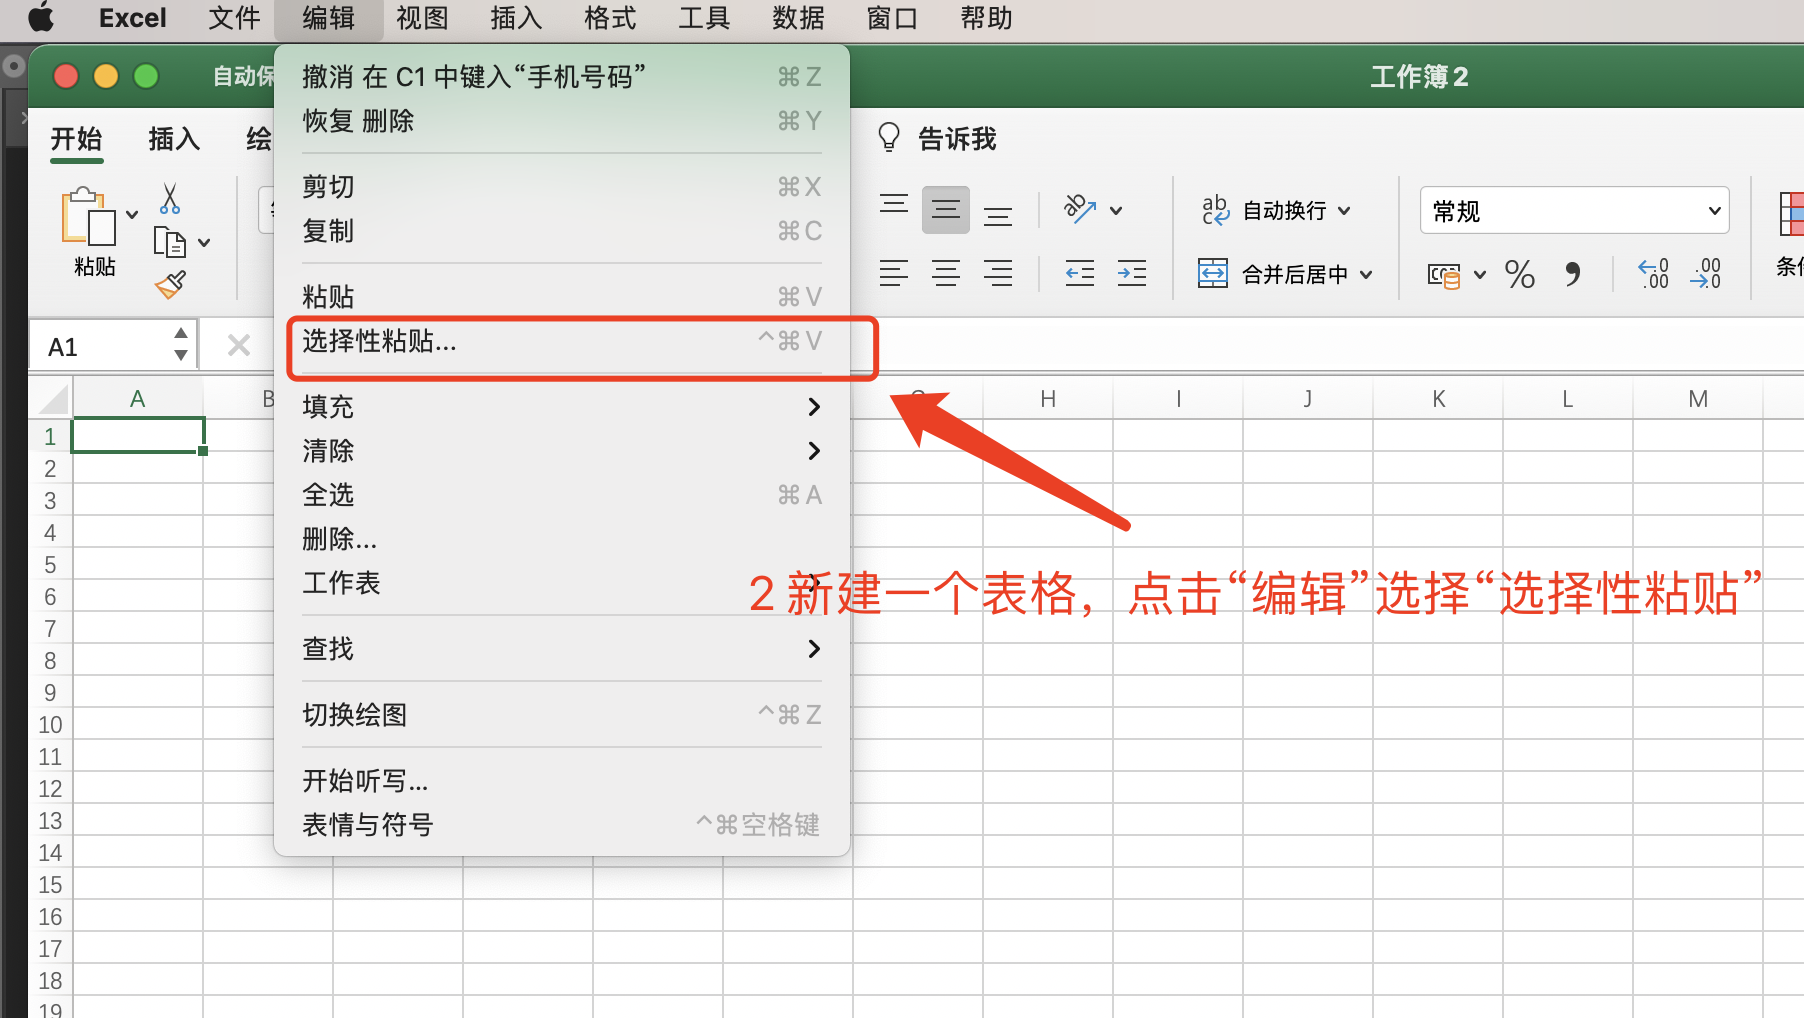The width and height of the screenshot is (1804, 1018).
Task: Choose 切换绘图 menu item
Action: point(562,715)
